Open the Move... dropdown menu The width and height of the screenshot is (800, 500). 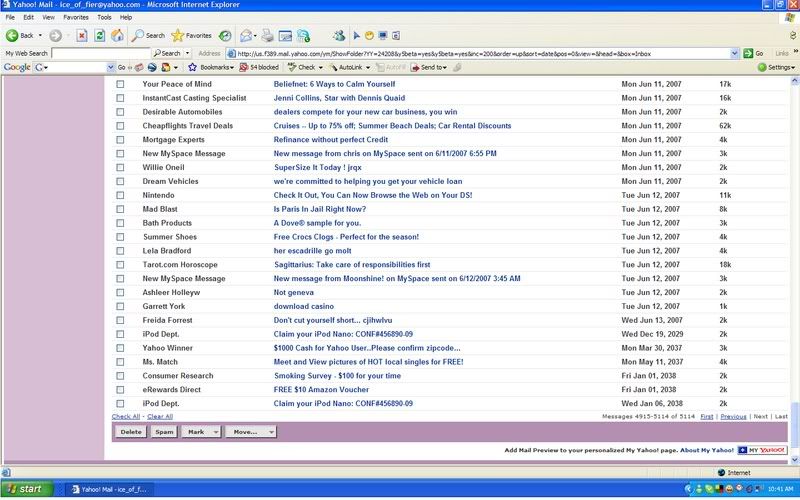click(x=251, y=432)
